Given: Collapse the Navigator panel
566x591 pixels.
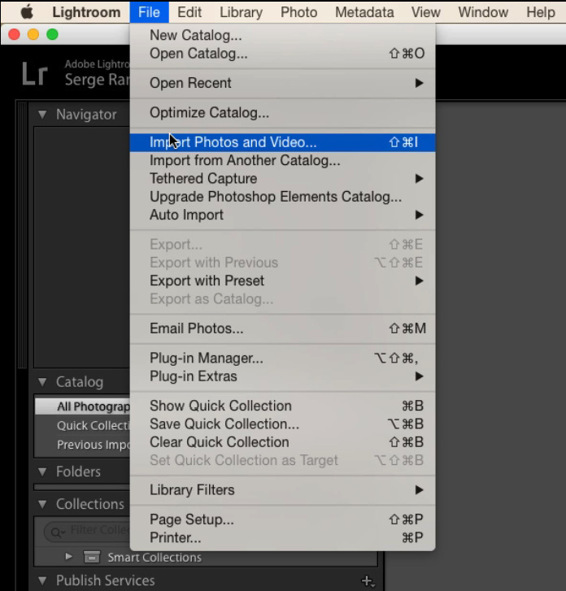Looking at the screenshot, I should point(43,115).
